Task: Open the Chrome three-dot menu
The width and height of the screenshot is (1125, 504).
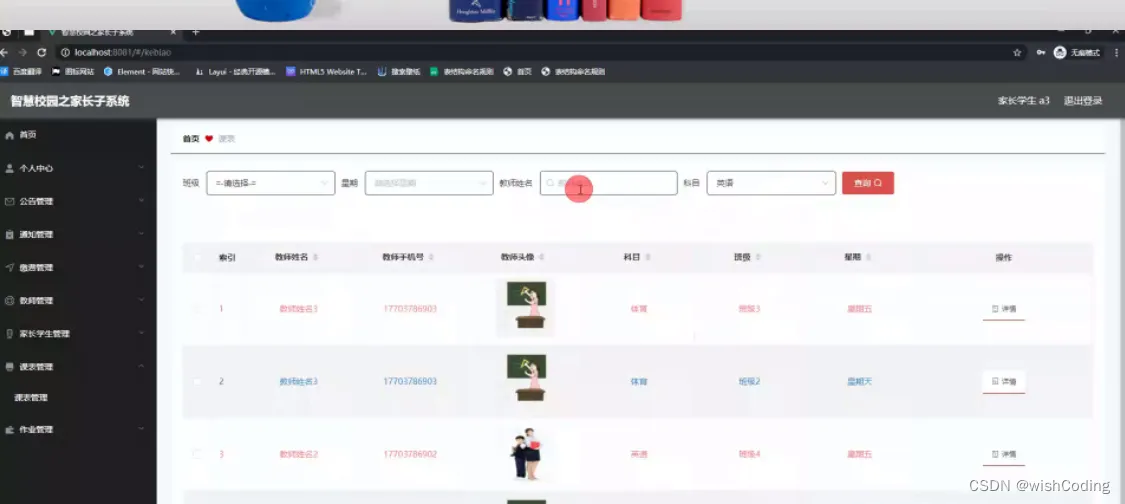Action: [1116, 52]
